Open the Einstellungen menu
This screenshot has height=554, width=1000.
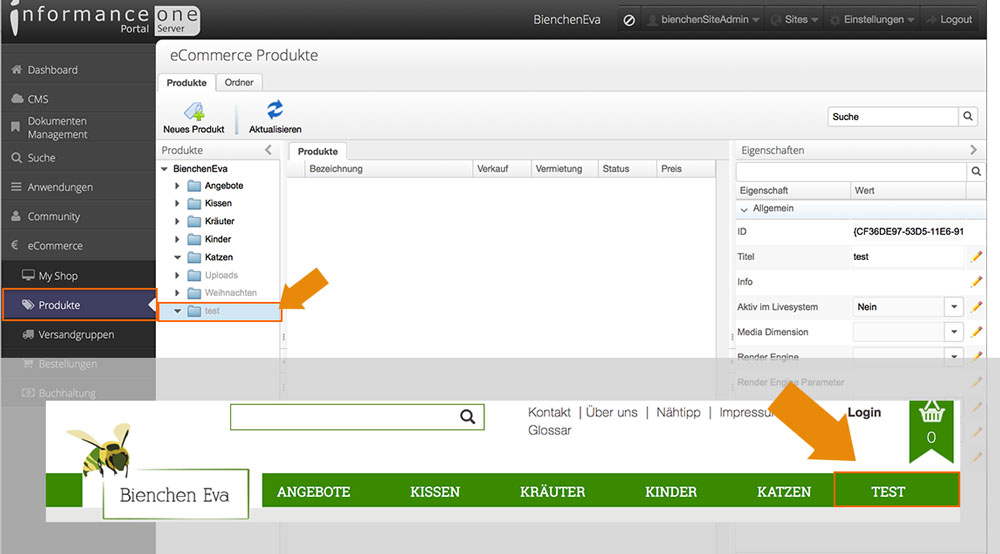click(x=873, y=20)
